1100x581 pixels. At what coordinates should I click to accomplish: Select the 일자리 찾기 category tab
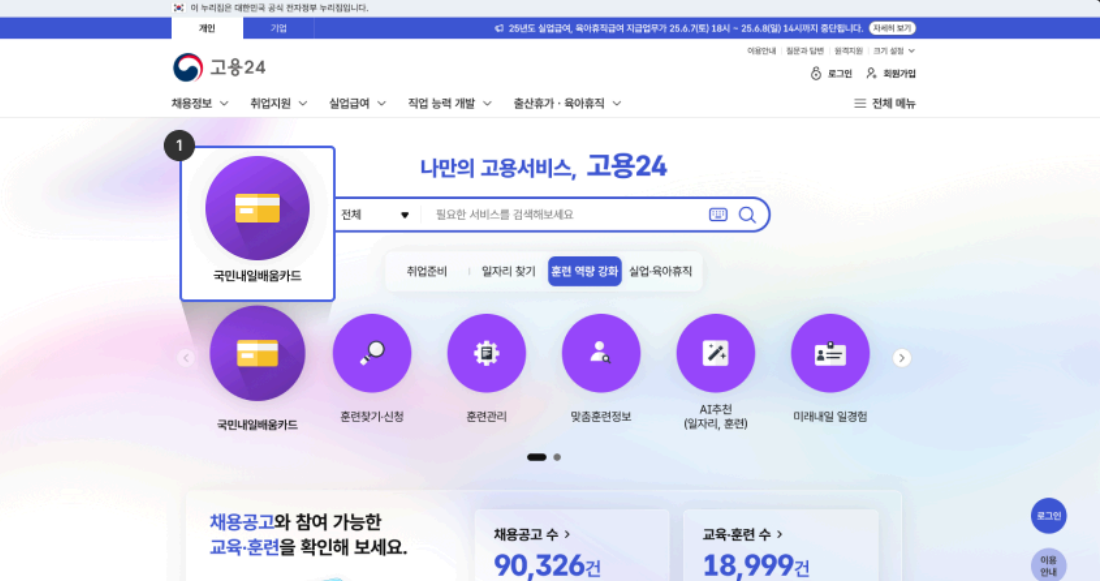coord(508,271)
